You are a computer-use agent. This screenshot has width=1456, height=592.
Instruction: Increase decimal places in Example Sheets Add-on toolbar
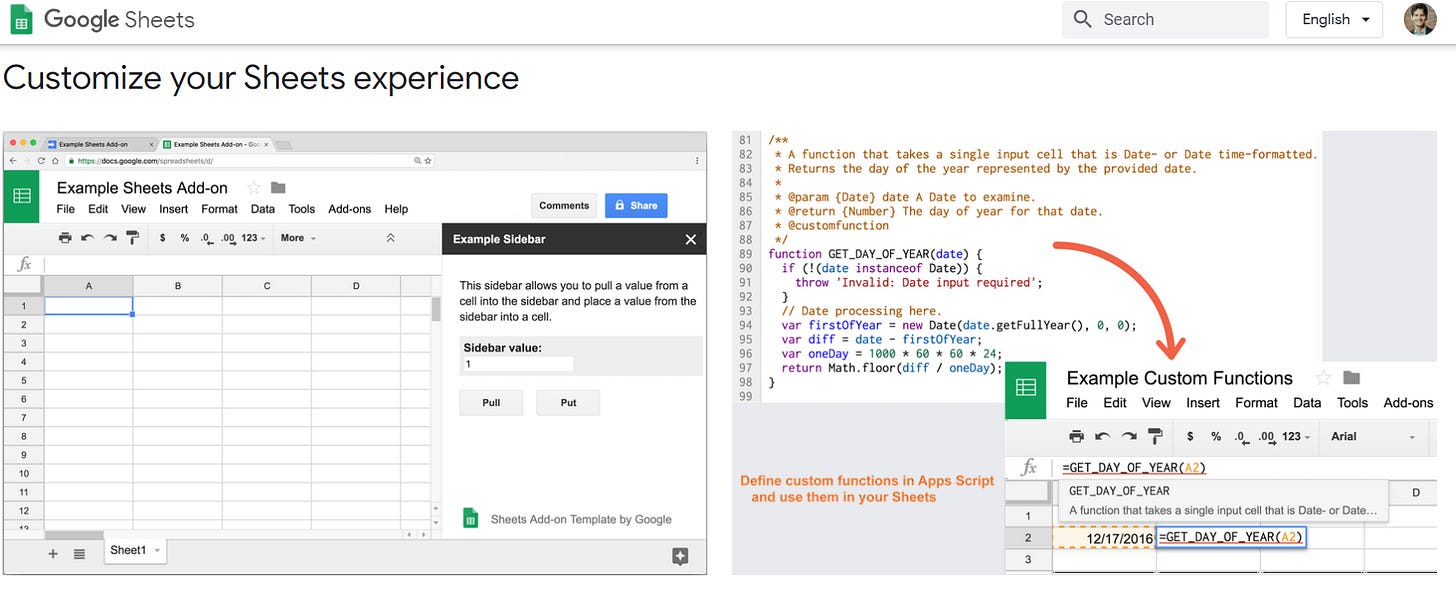[228, 238]
